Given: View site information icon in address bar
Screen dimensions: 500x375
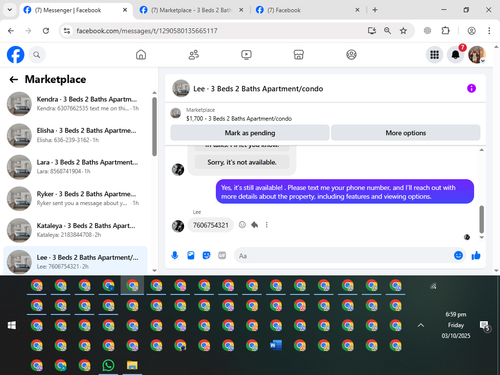Looking at the screenshot, I should point(67,31).
